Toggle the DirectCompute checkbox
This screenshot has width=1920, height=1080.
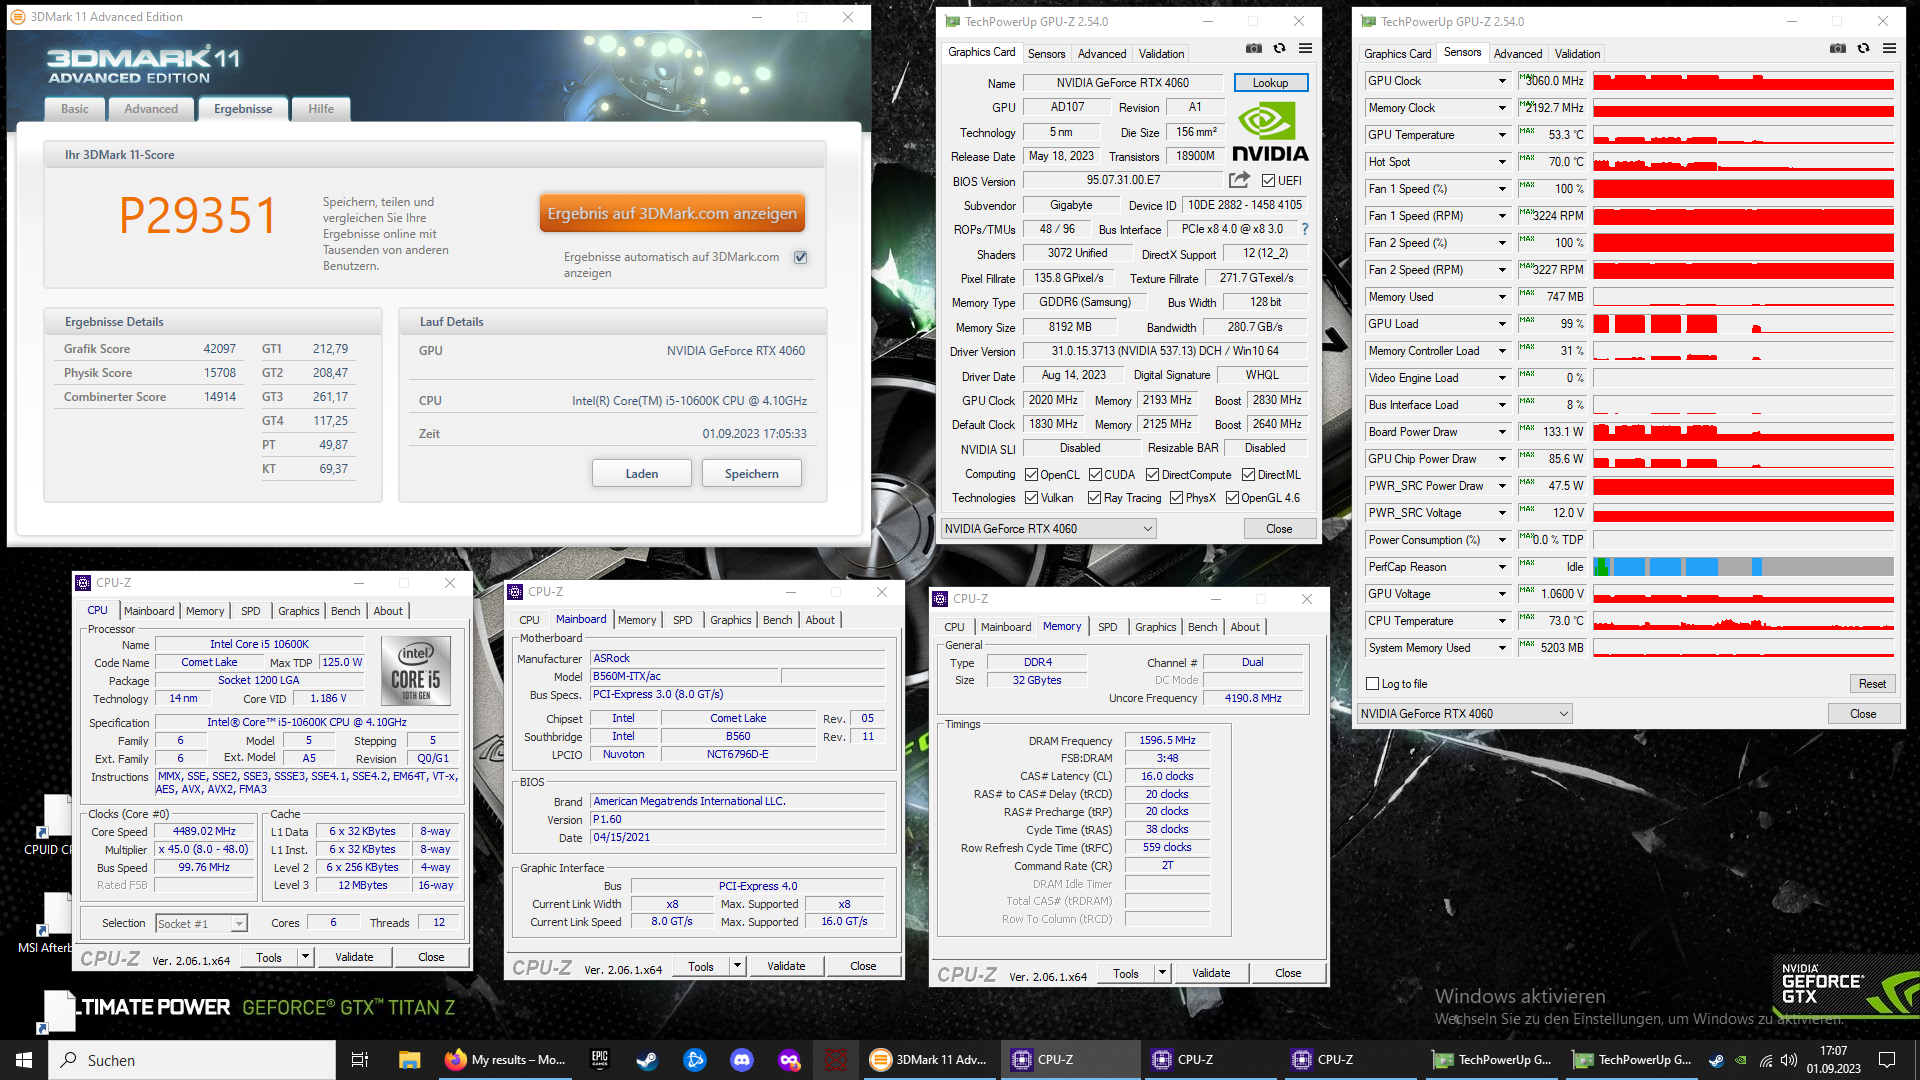tap(1153, 475)
